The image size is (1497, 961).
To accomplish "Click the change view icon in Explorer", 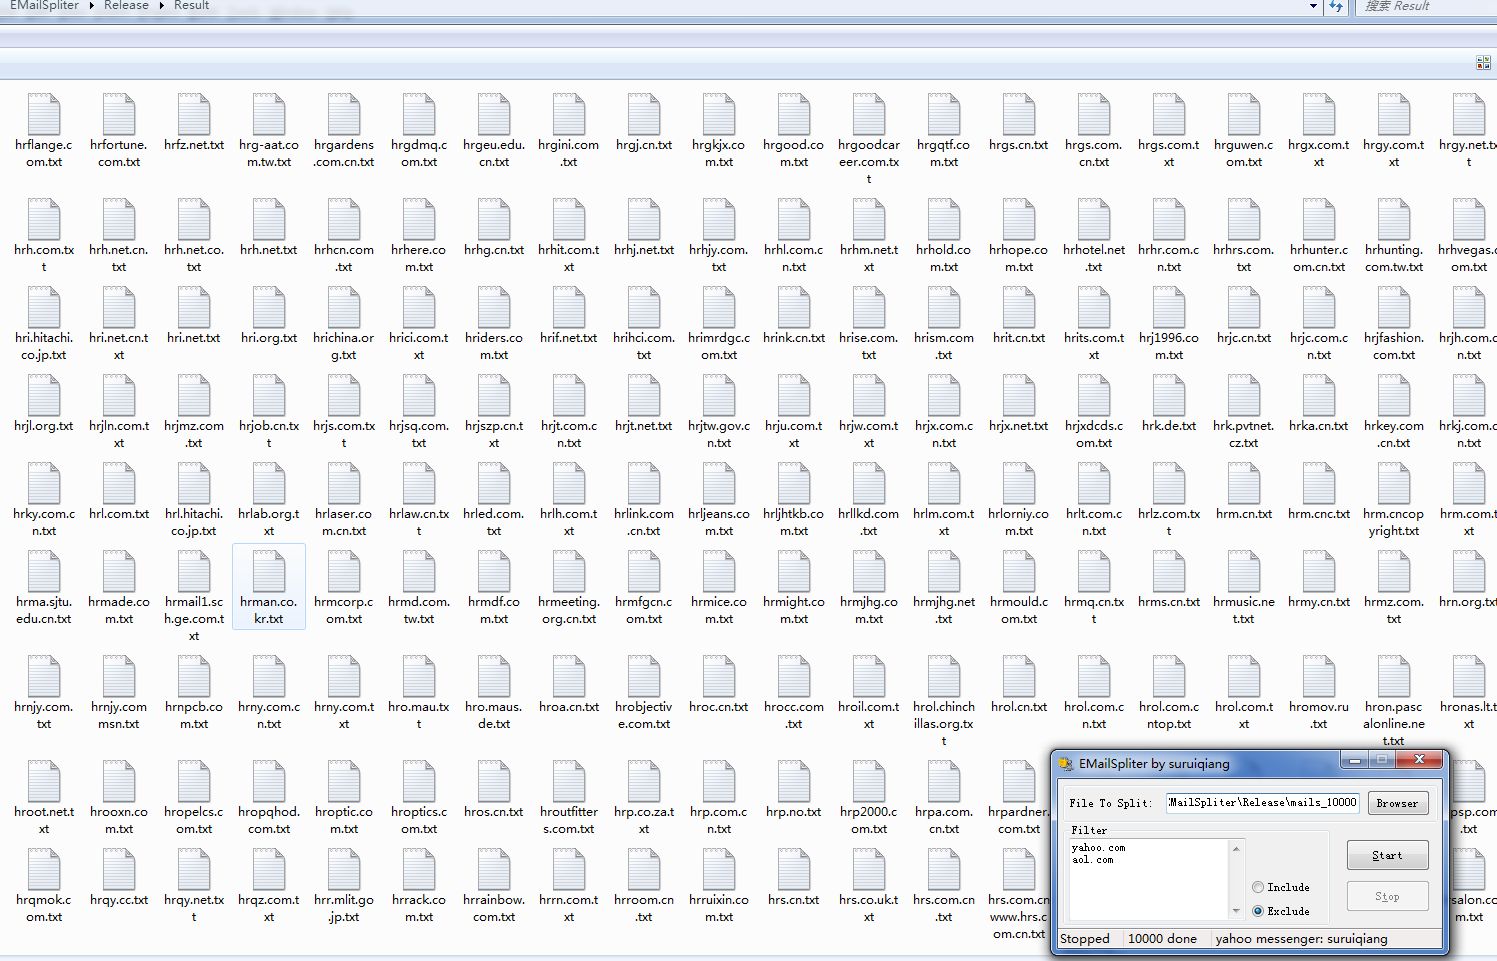I will point(1483,63).
